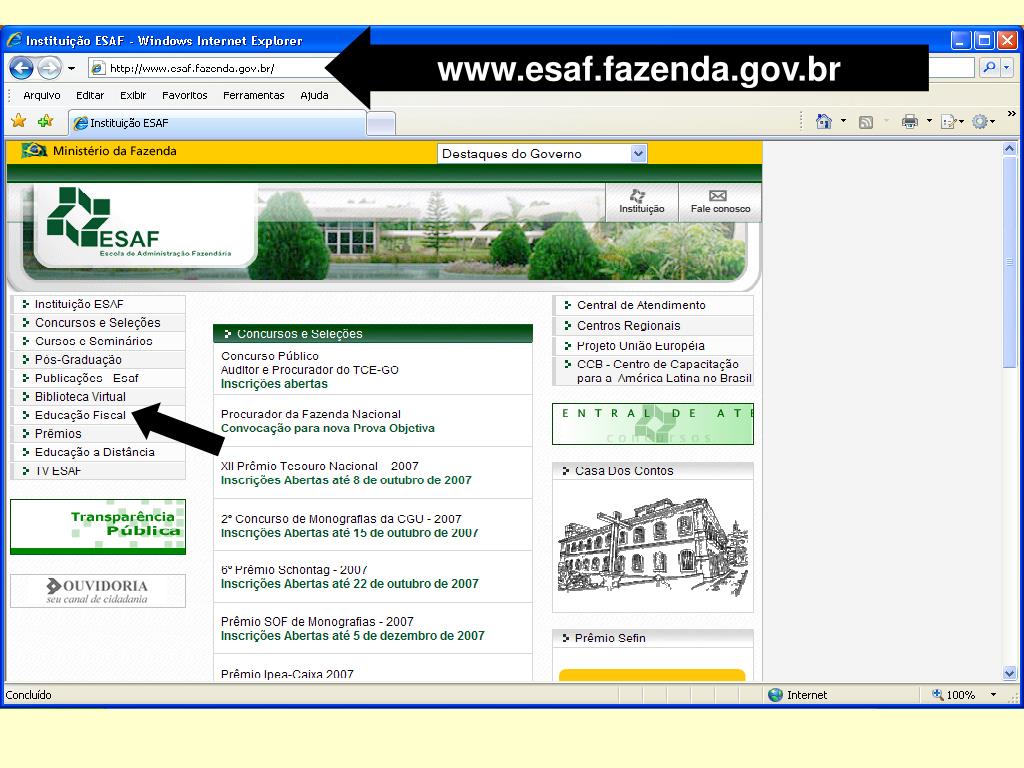Screen dimensions: 1024x768
Task: Open the Pós-Graduação sidebar link
Action: click(x=78, y=360)
